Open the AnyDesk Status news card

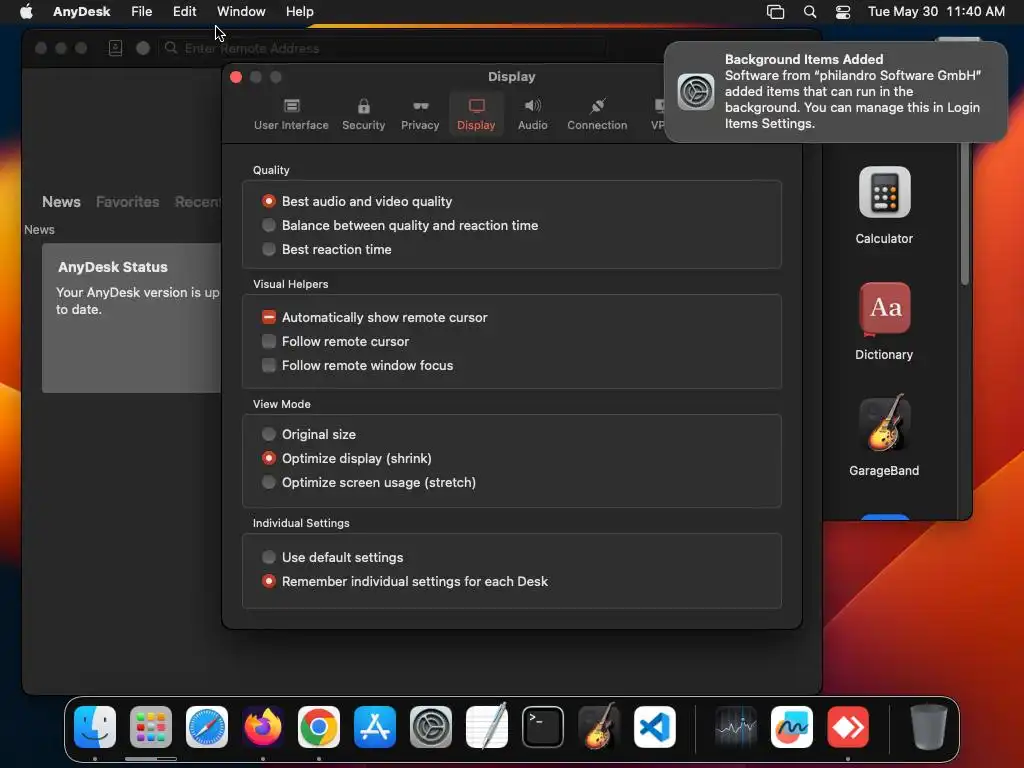[131, 318]
